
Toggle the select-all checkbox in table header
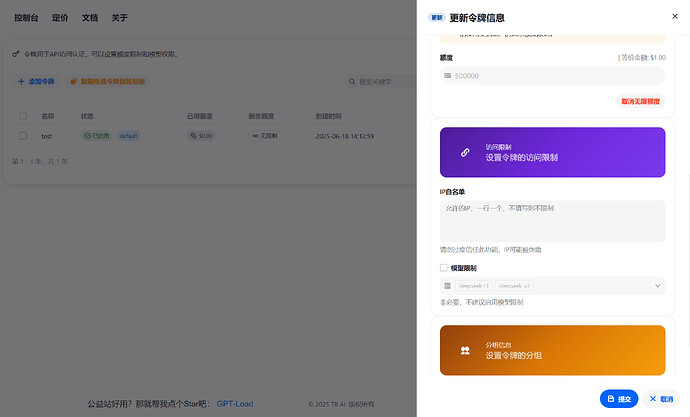pos(23,116)
